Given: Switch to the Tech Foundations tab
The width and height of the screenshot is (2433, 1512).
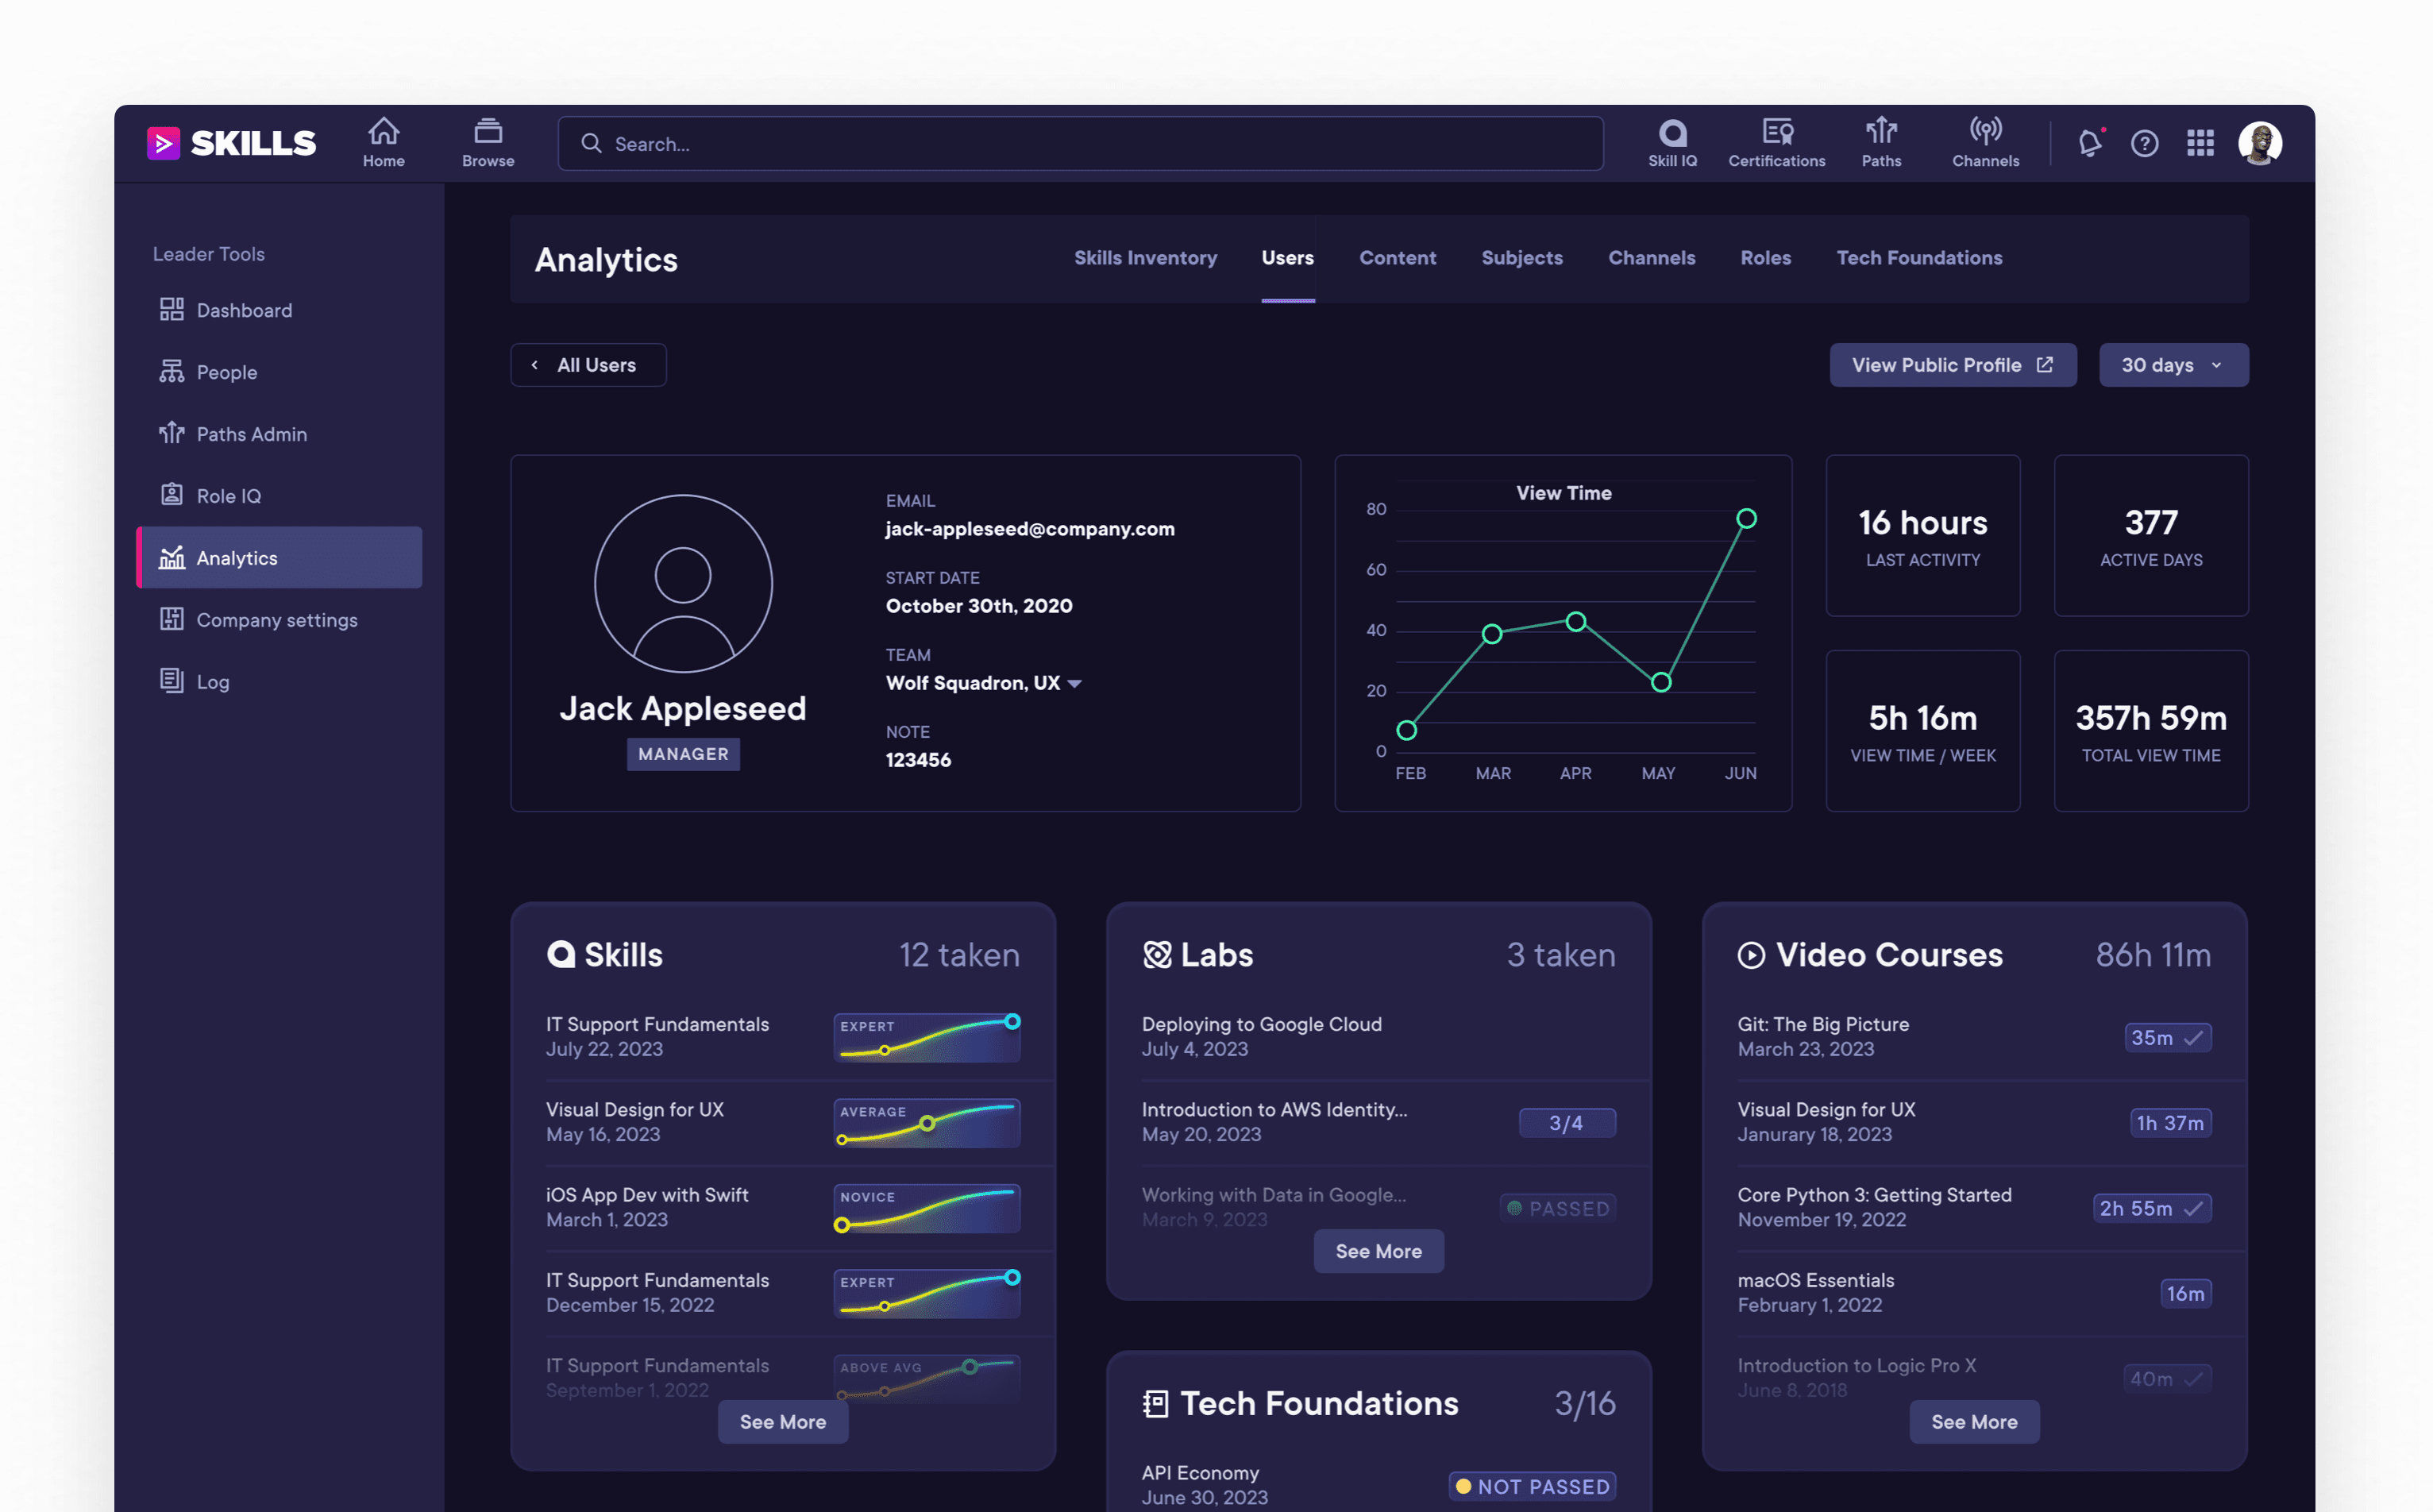Looking at the screenshot, I should point(1918,258).
